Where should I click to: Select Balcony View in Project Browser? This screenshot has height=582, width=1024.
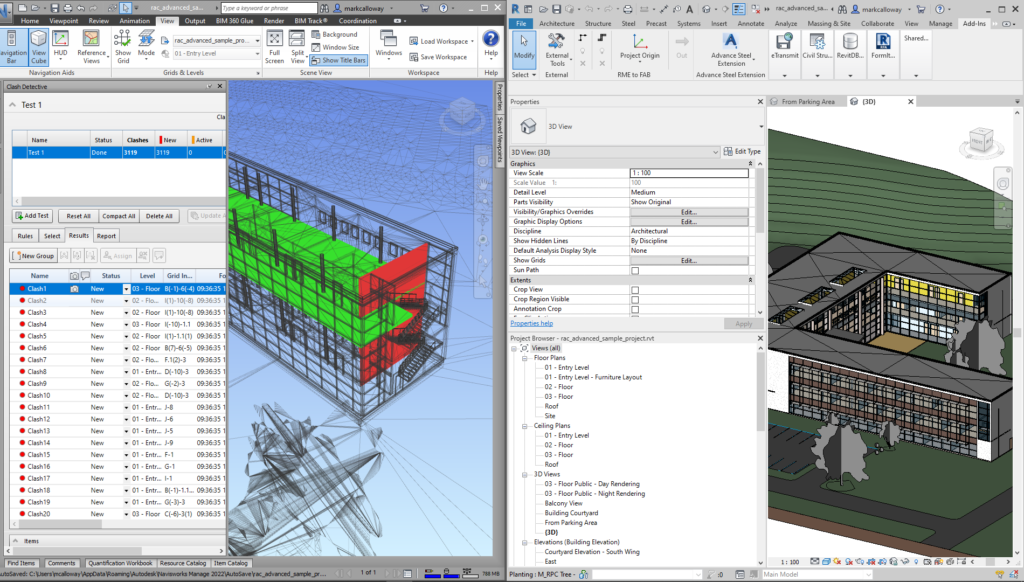pos(563,504)
